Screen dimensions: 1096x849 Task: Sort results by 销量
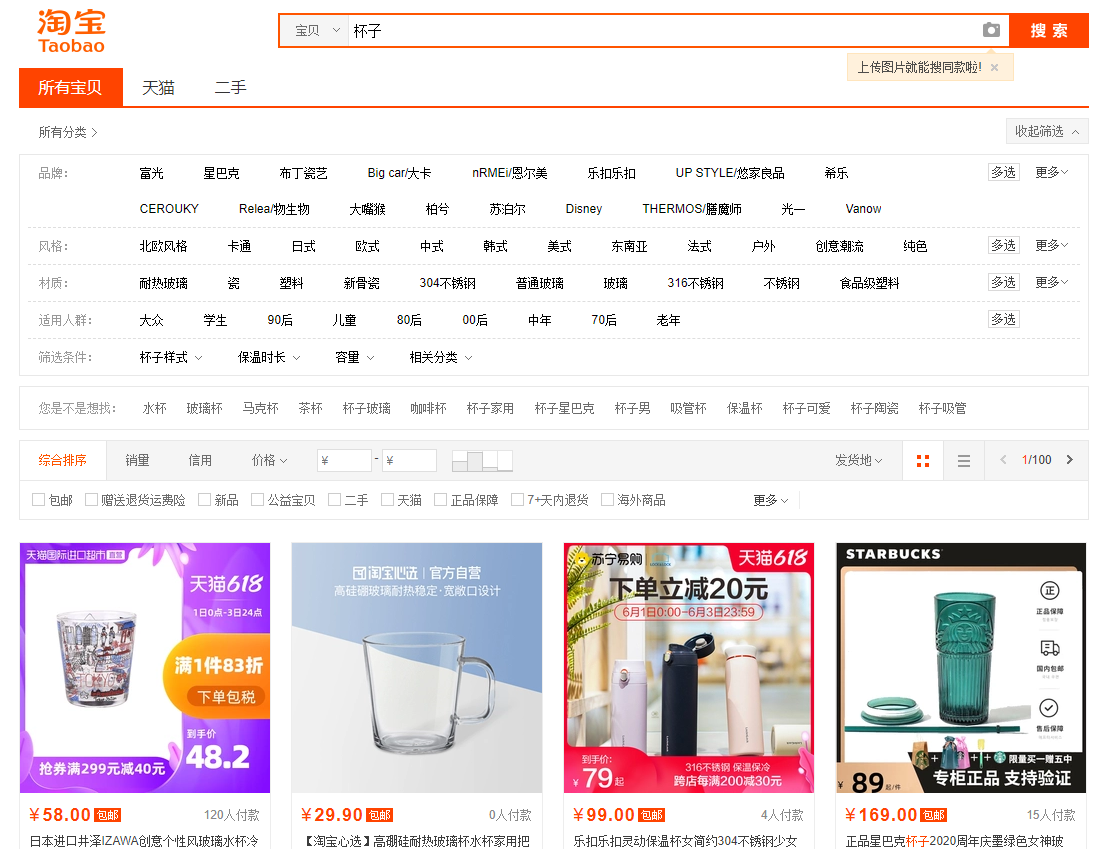(x=137, y=460)
